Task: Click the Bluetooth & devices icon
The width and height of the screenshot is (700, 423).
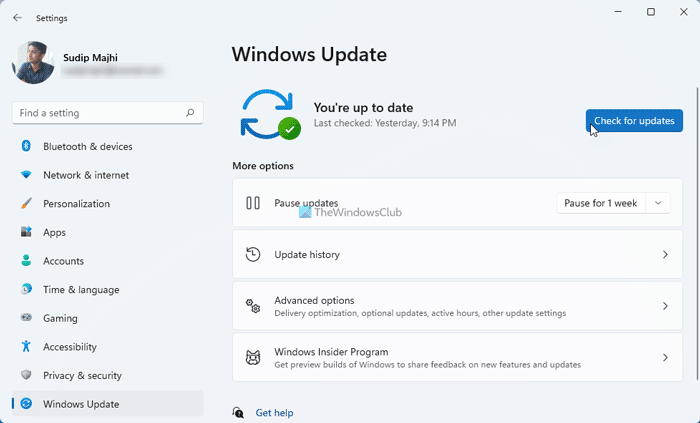Action: (26, 146)
